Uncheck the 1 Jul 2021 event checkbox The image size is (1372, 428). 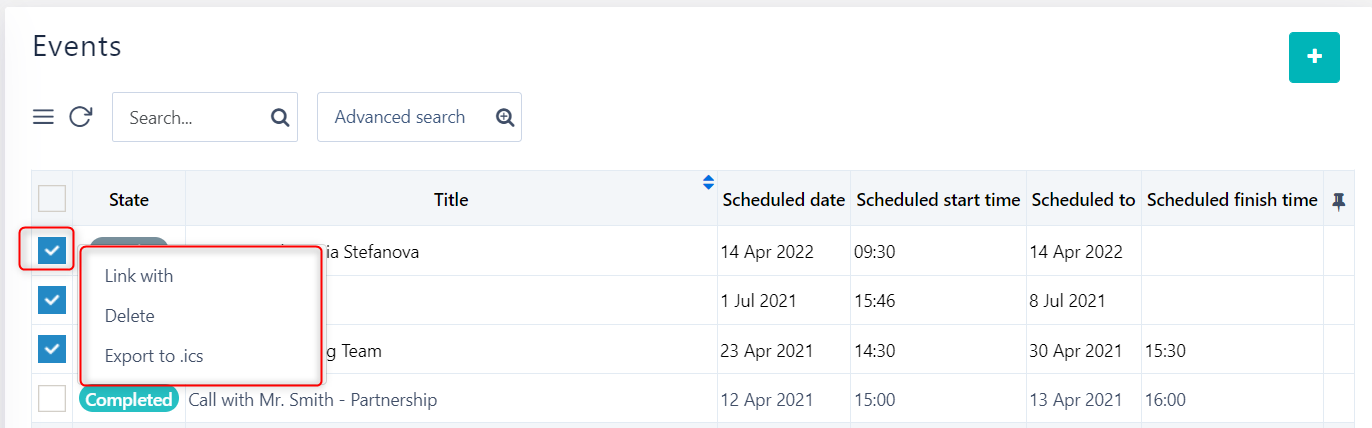point(52,300)
